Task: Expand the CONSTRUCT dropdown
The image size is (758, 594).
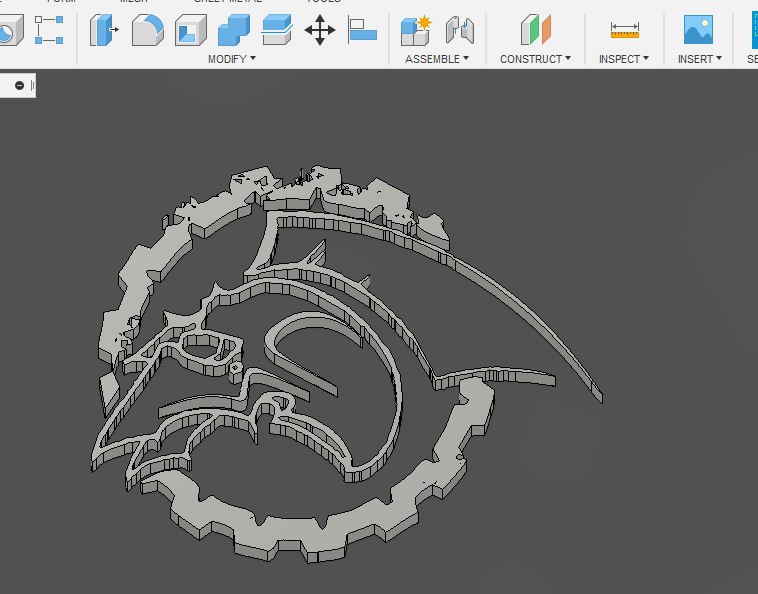Action: click(x=535, y=59)
